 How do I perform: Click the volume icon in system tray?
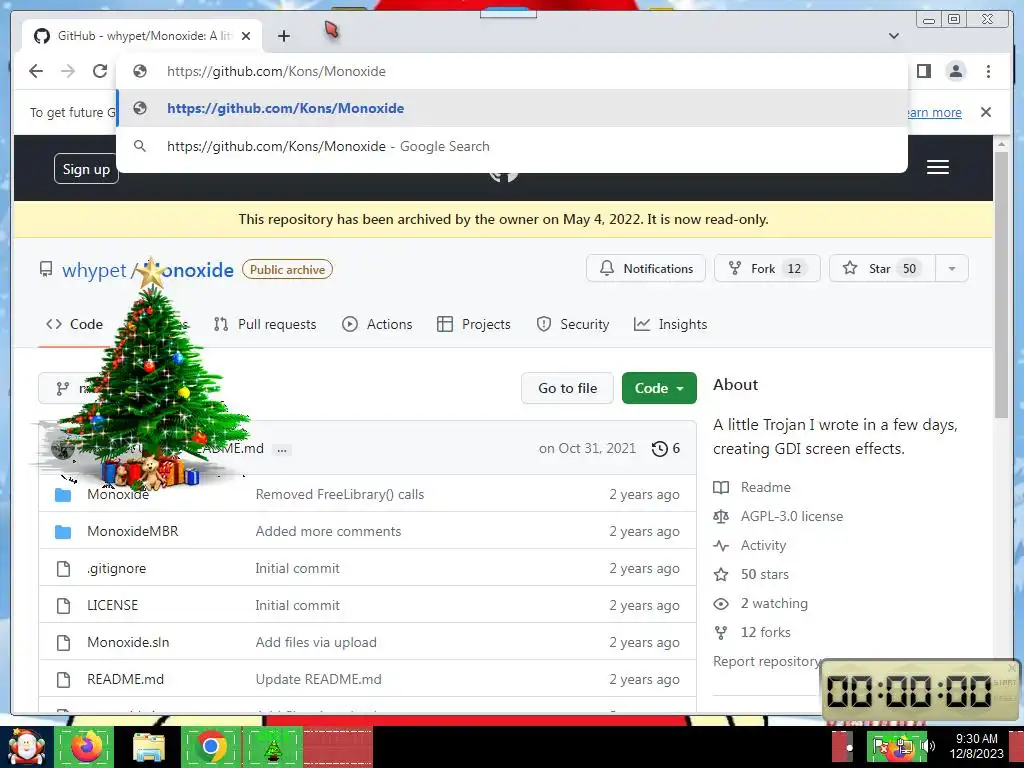point(928,746)
